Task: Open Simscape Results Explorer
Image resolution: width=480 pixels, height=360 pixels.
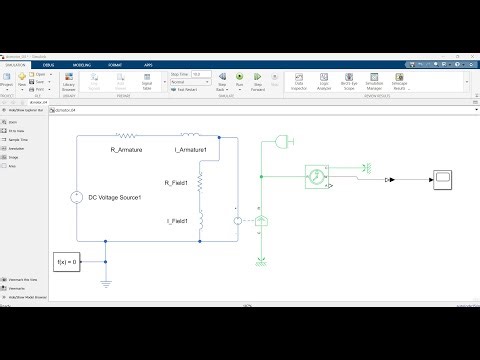Action: pos(399,82)
